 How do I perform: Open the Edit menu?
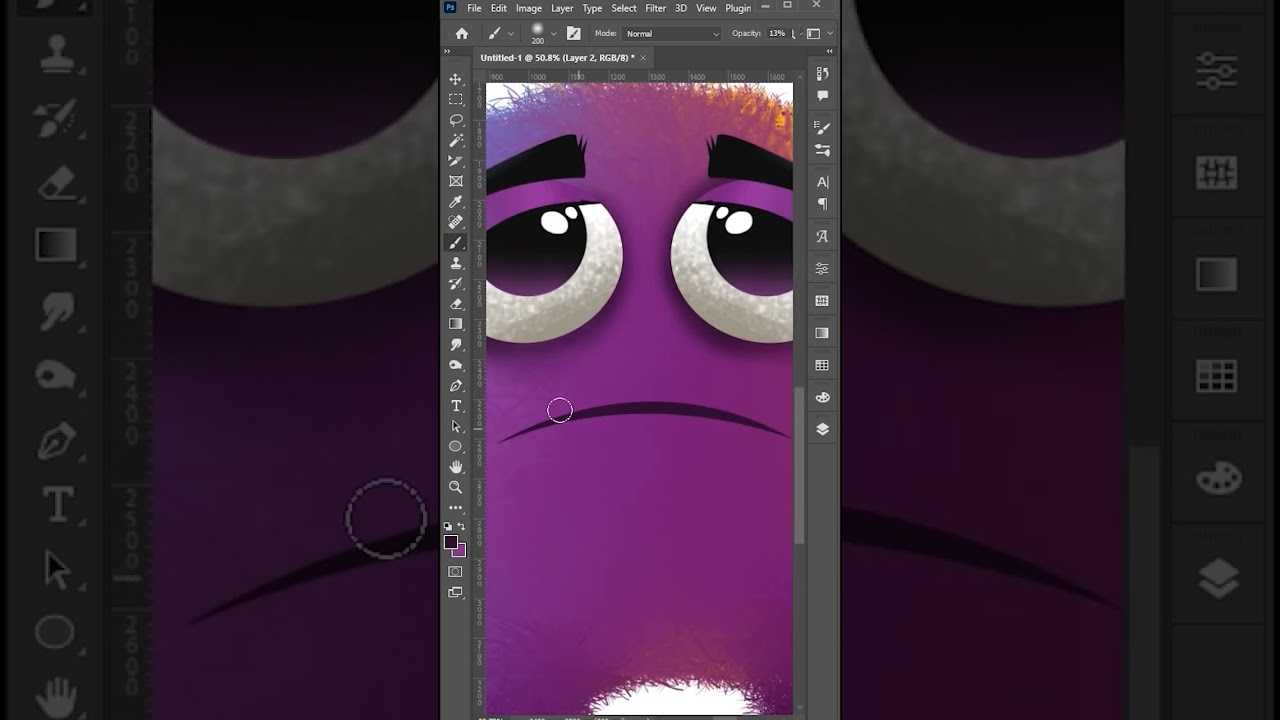pyautogui.click(x=498, y=8)
